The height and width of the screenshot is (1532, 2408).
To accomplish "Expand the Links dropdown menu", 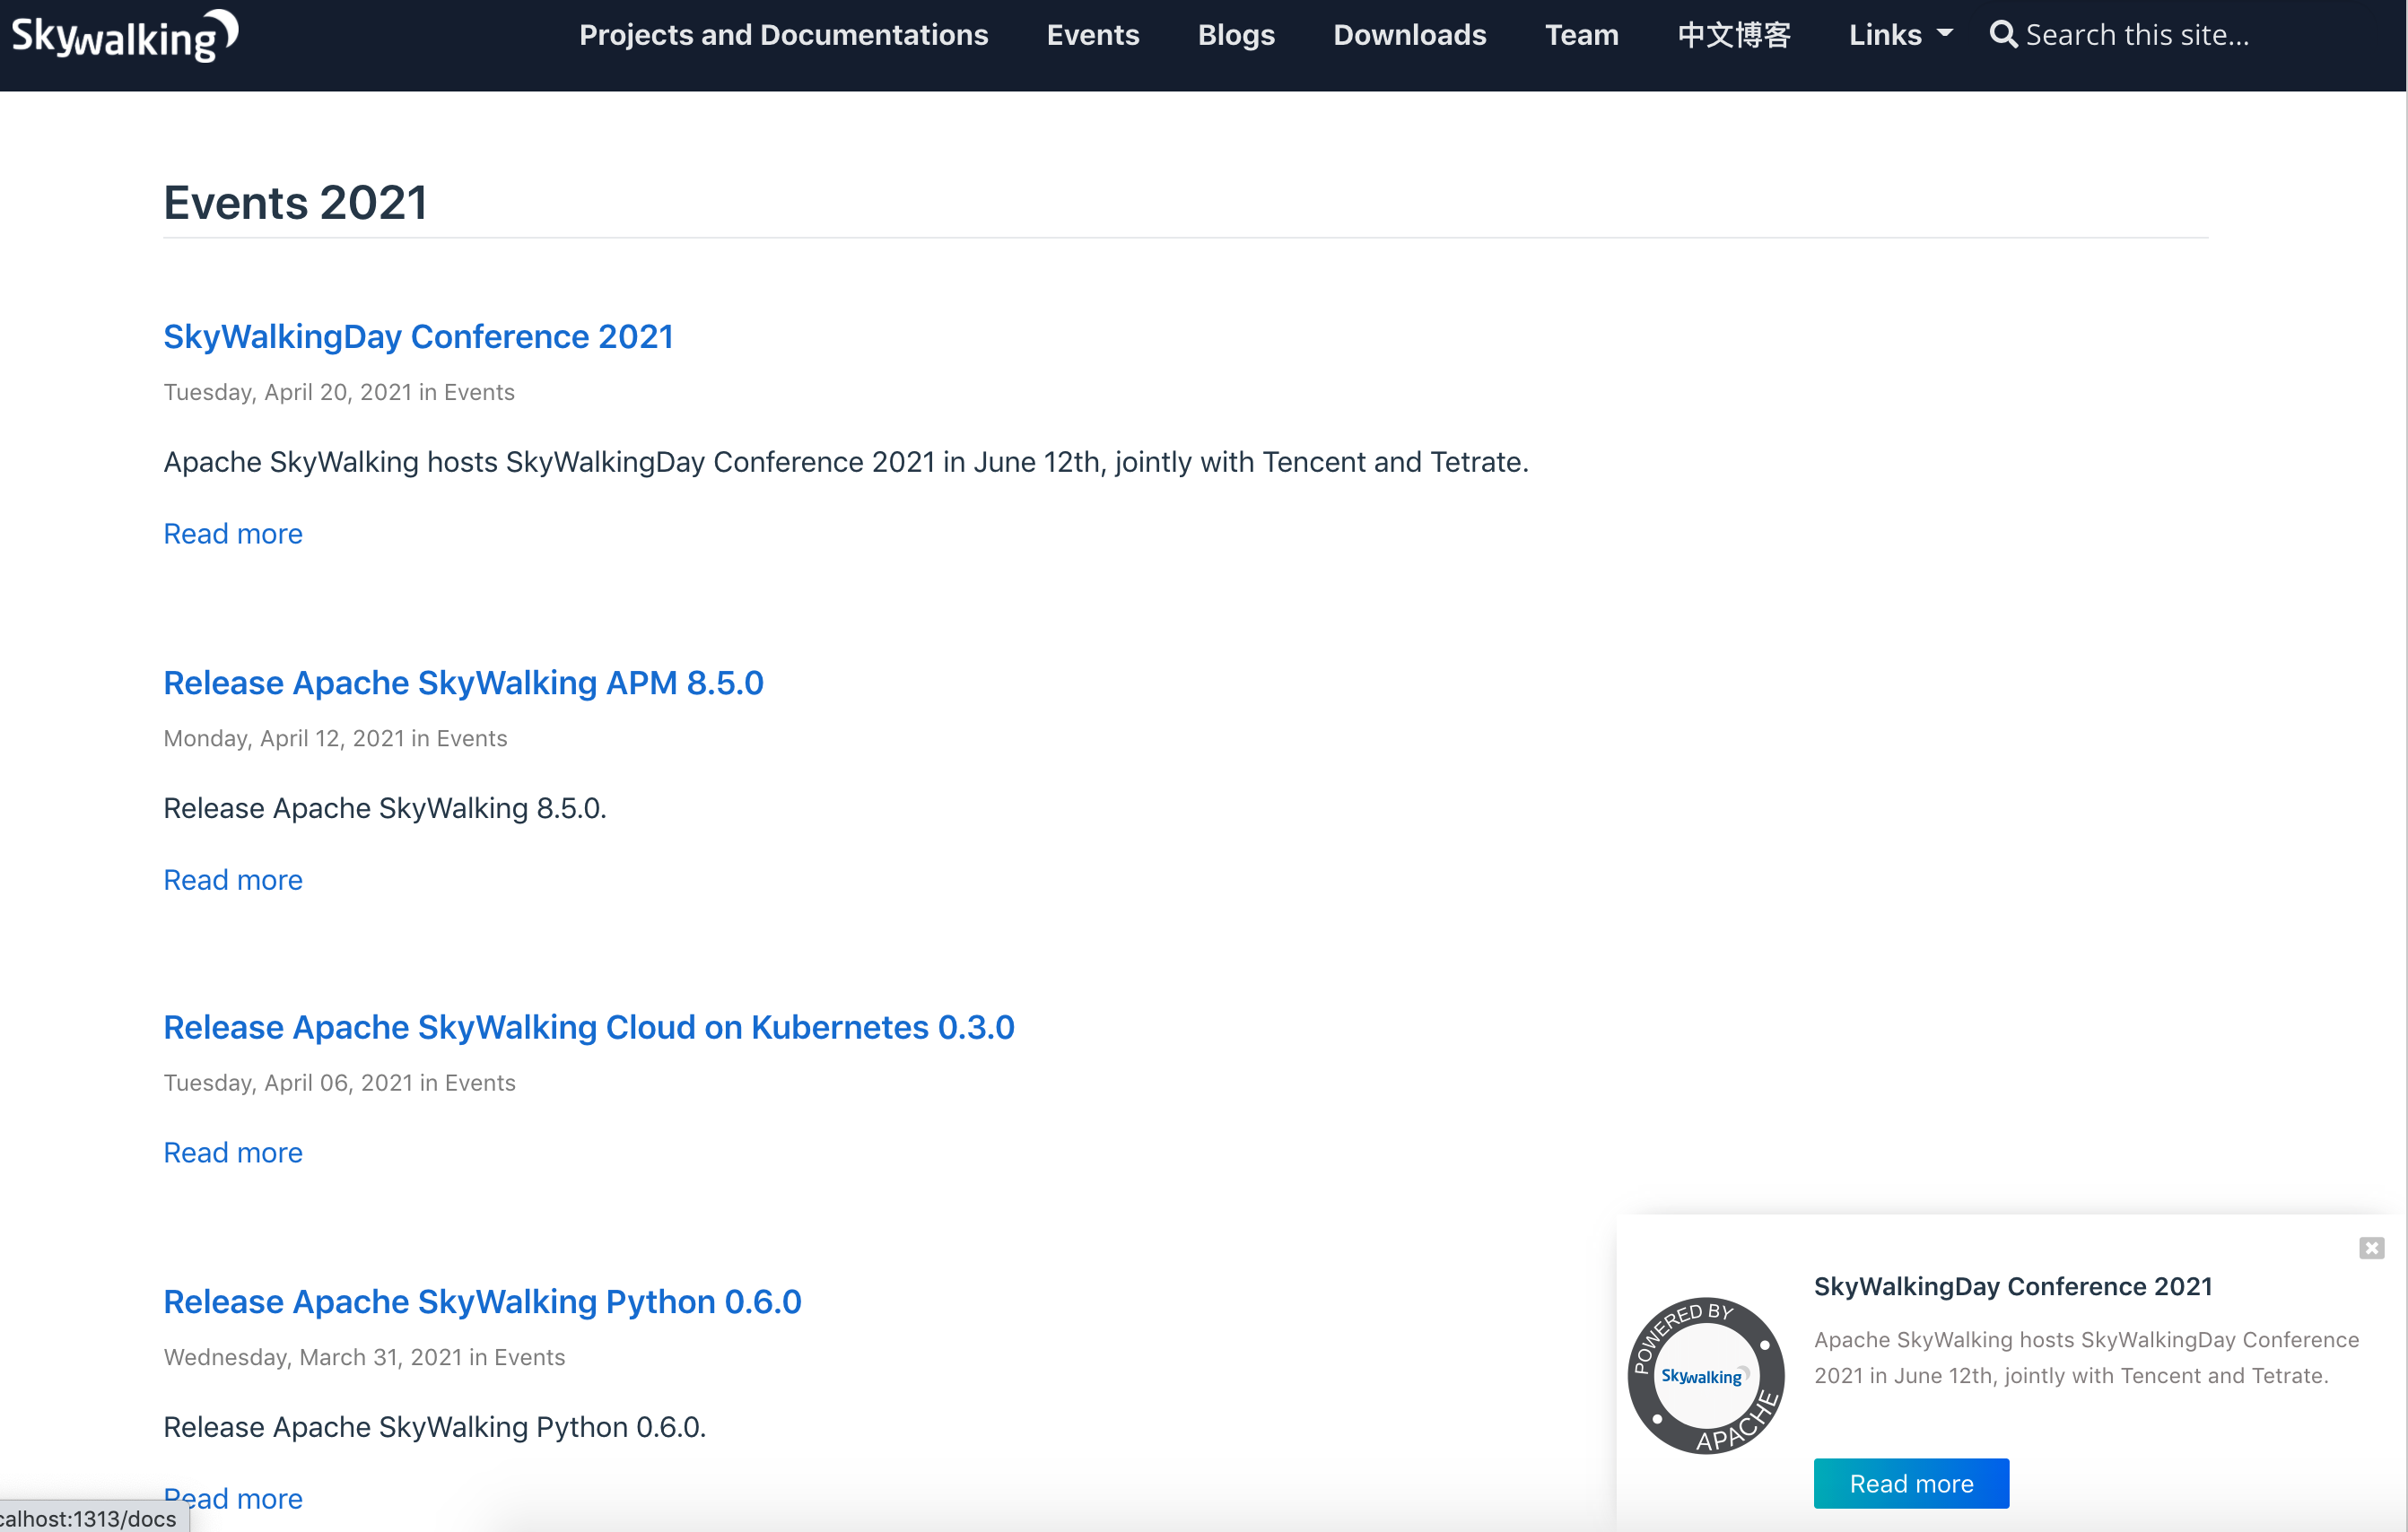I will coord(1885,35).
